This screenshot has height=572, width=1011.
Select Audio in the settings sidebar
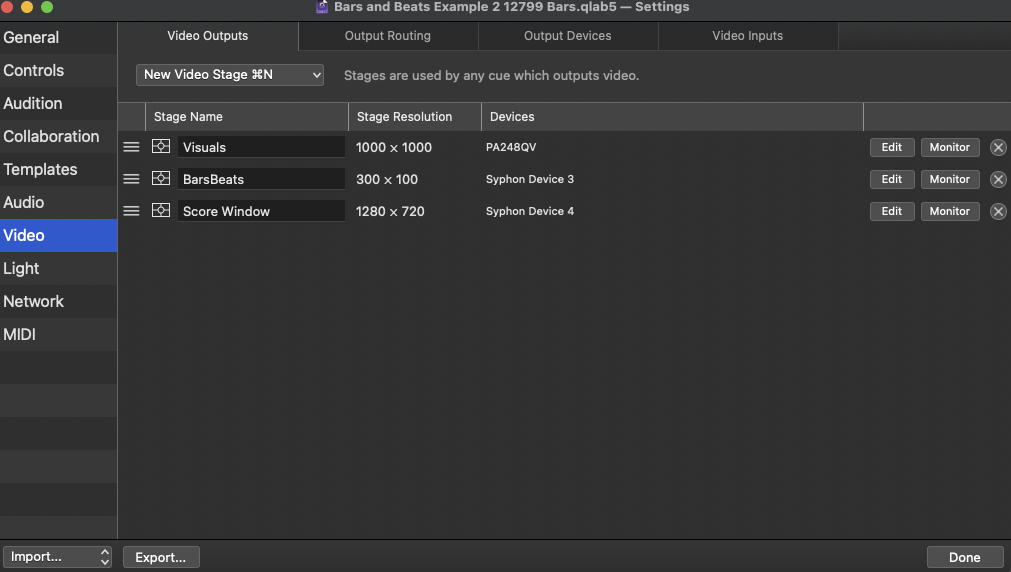point(24,202)
